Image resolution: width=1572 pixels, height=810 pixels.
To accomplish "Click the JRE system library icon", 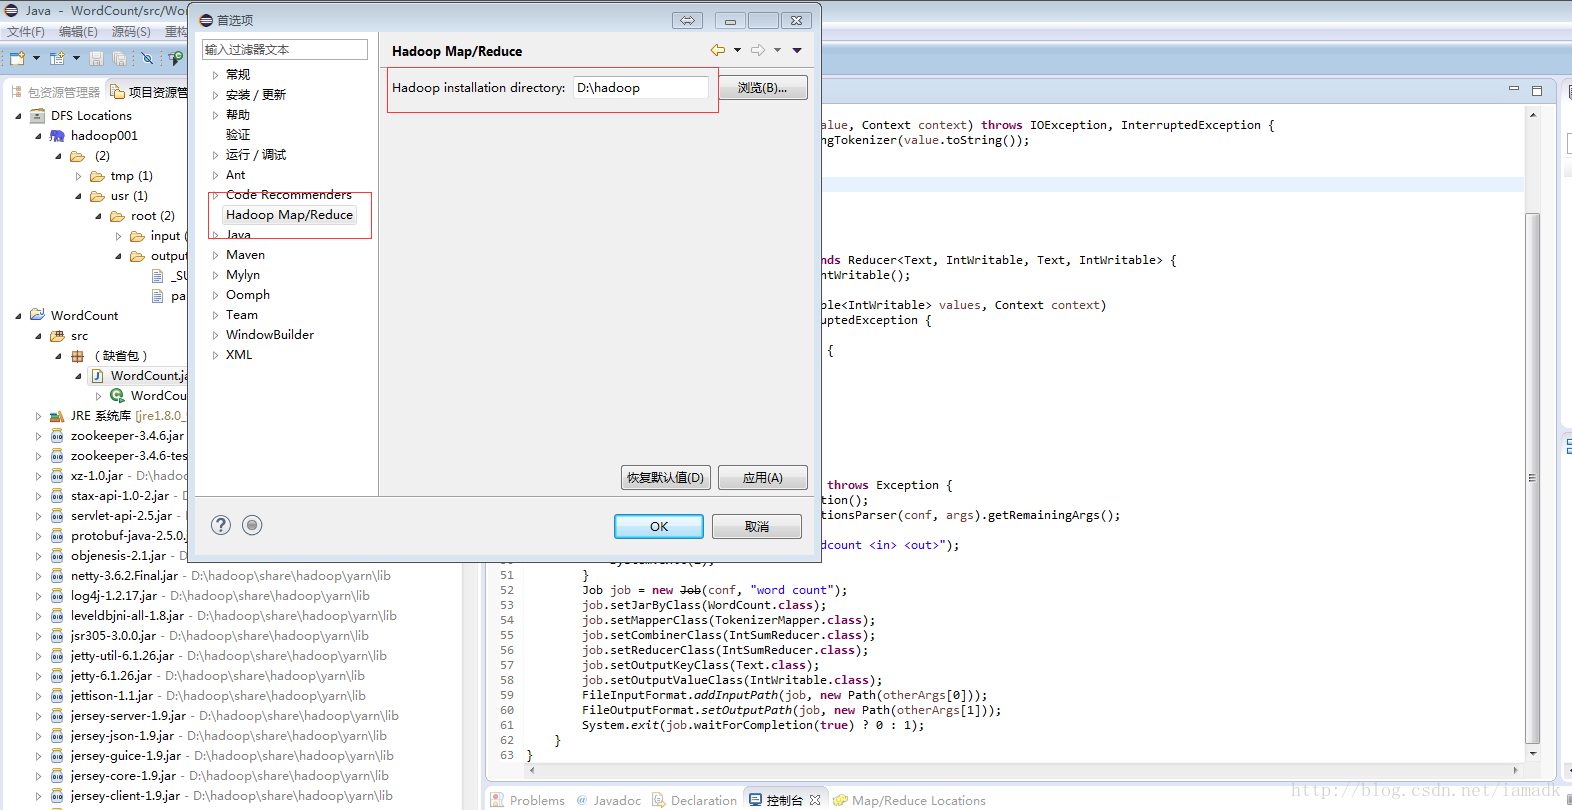I will point(57,416).
